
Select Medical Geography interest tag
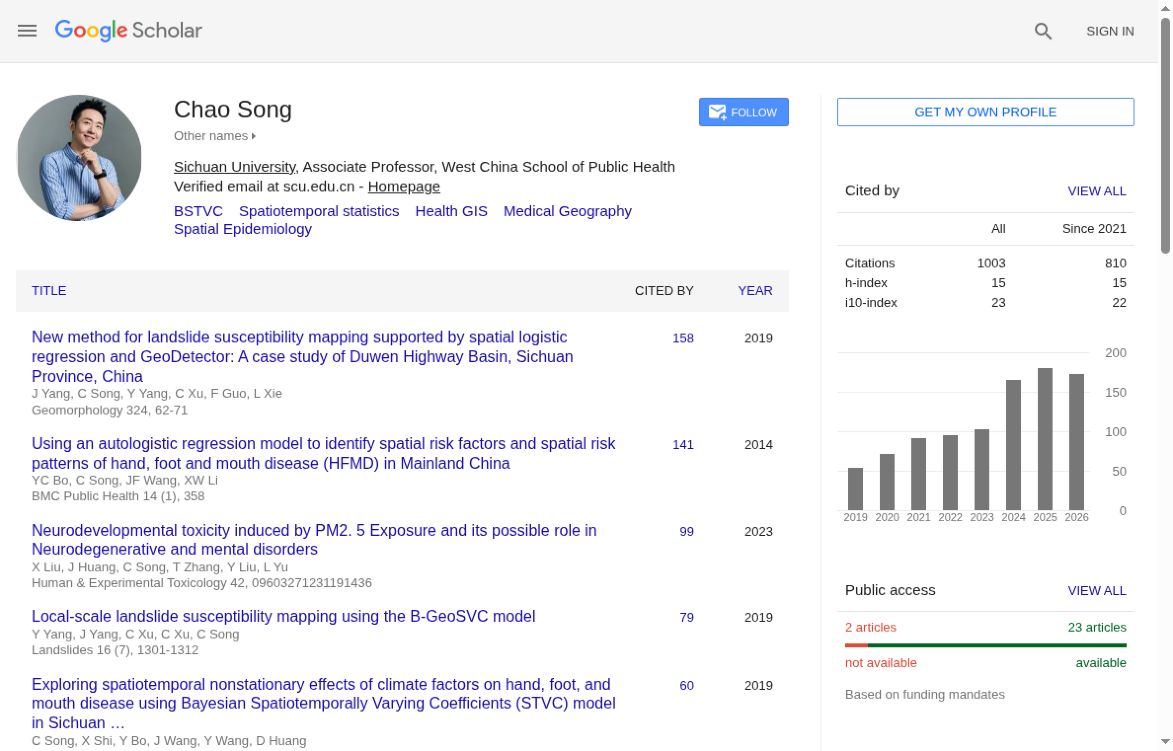pos(567,211)
